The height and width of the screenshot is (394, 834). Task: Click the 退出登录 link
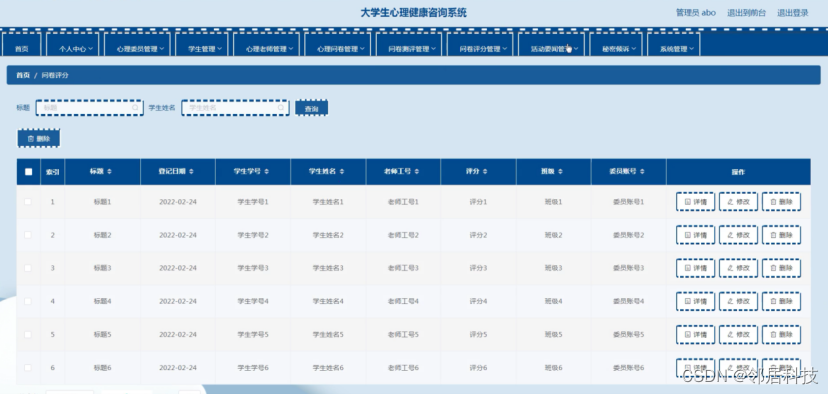pyautogui.click(x=793, y=13)
